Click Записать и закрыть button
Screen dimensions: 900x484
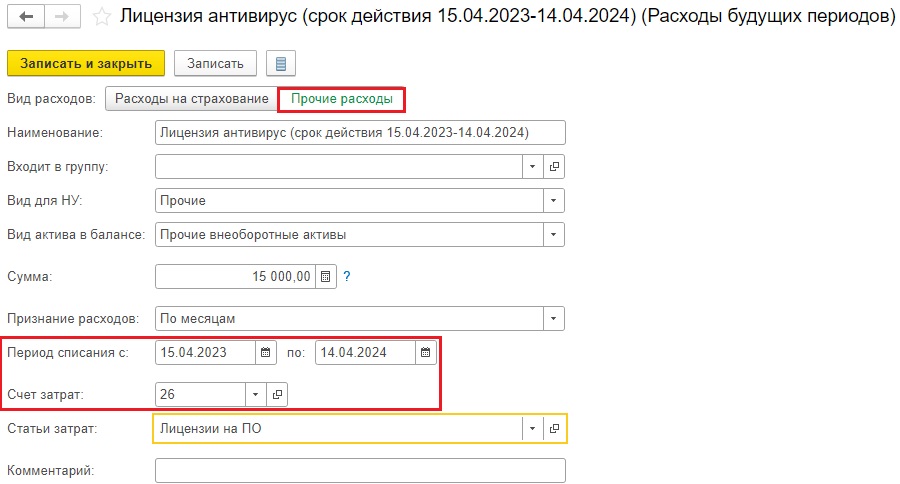pyautogui.click(x=86, y=63)
